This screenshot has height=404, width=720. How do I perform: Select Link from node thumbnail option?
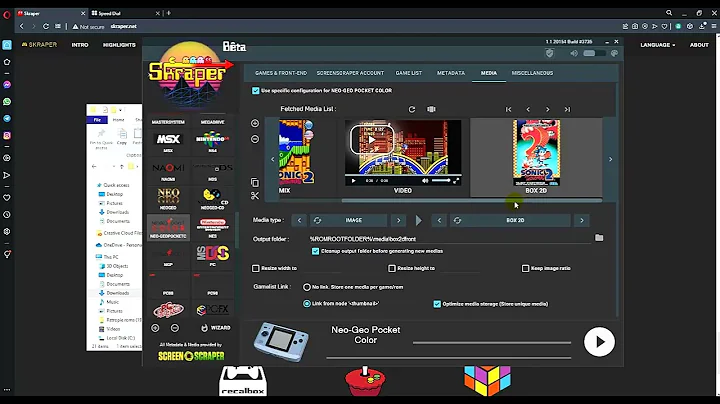click(x=307, y=303)
